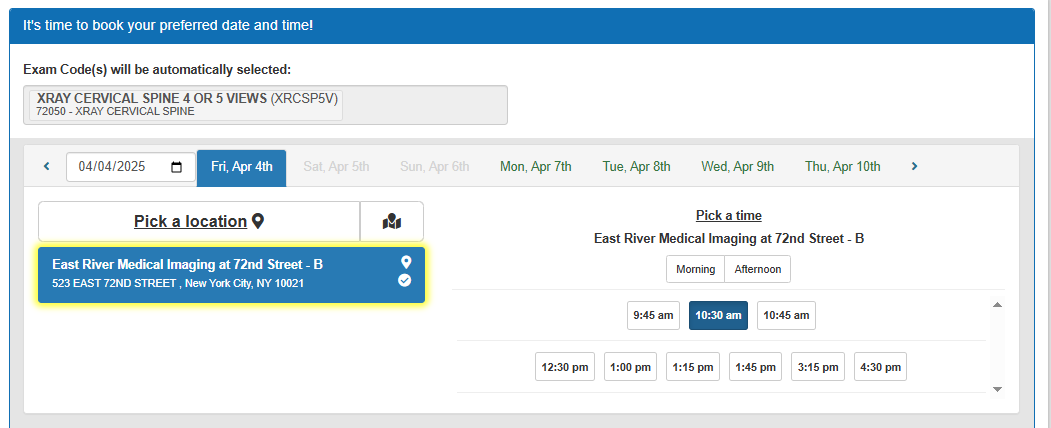Select the 9:45 am appointment slot
Image resolution: width=1051 pixels, height=428 pixels.
[x=654, y=315]
